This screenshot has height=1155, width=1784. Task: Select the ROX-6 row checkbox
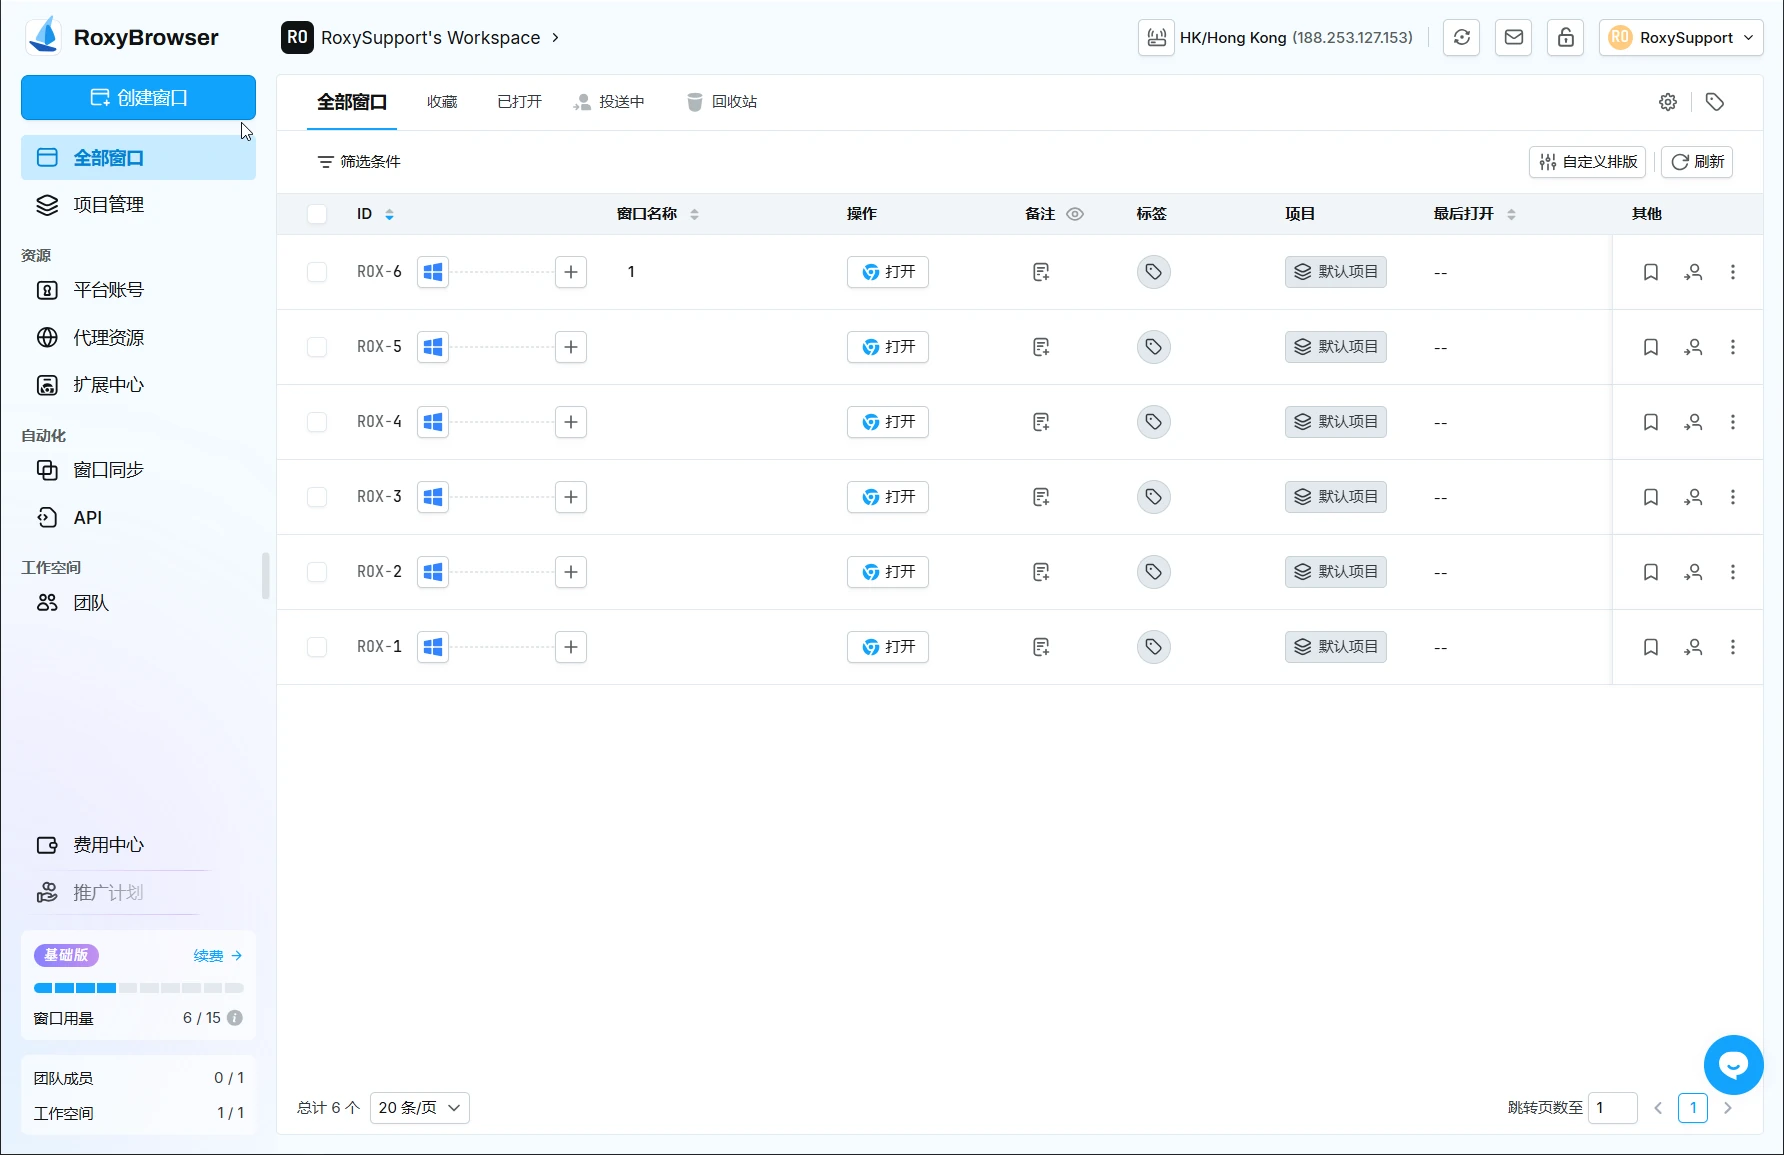317,272
